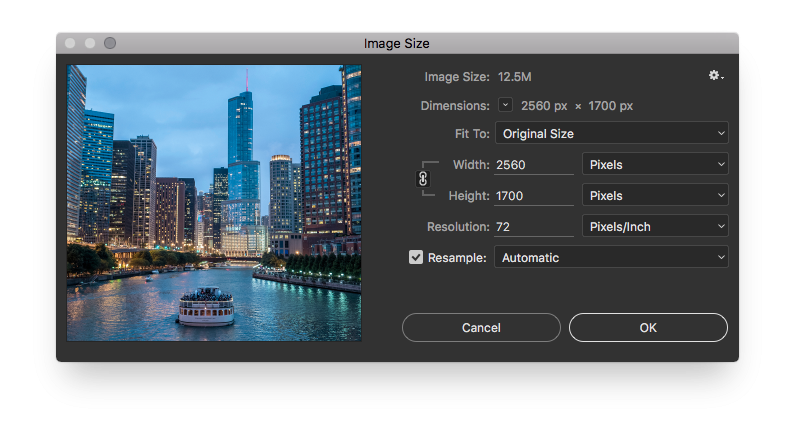Open the Pixels/Inch resolution dropdown
The height and width of the screenshot is (442, 795).
pos(655,227)
